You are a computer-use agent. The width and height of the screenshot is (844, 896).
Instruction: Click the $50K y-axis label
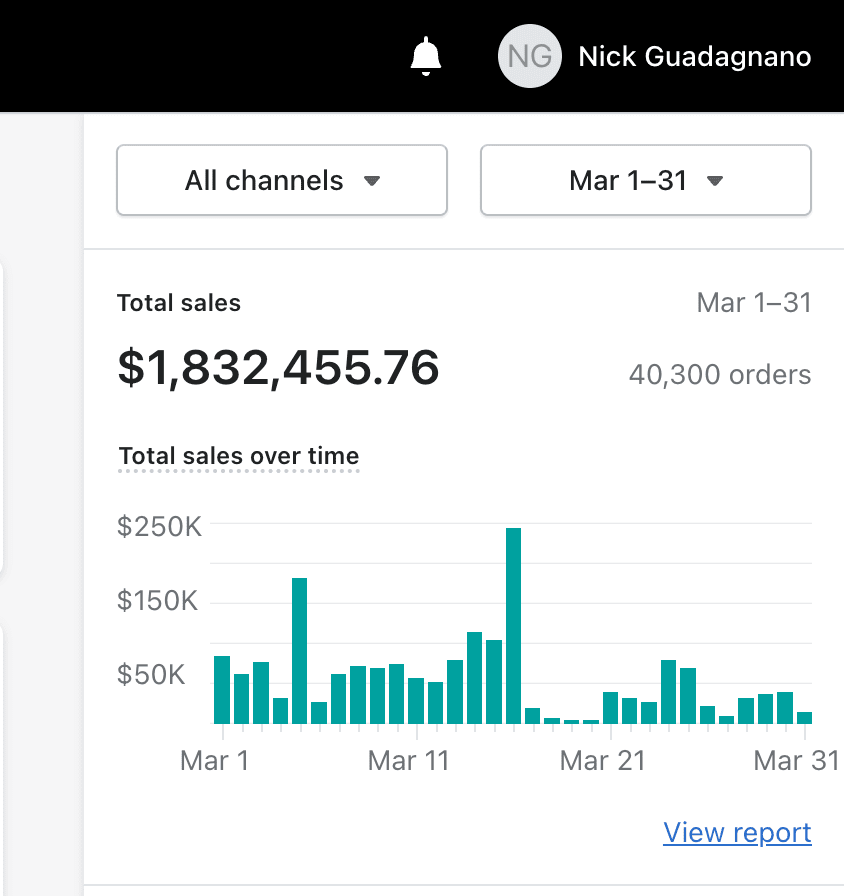(x=152, y=675)
